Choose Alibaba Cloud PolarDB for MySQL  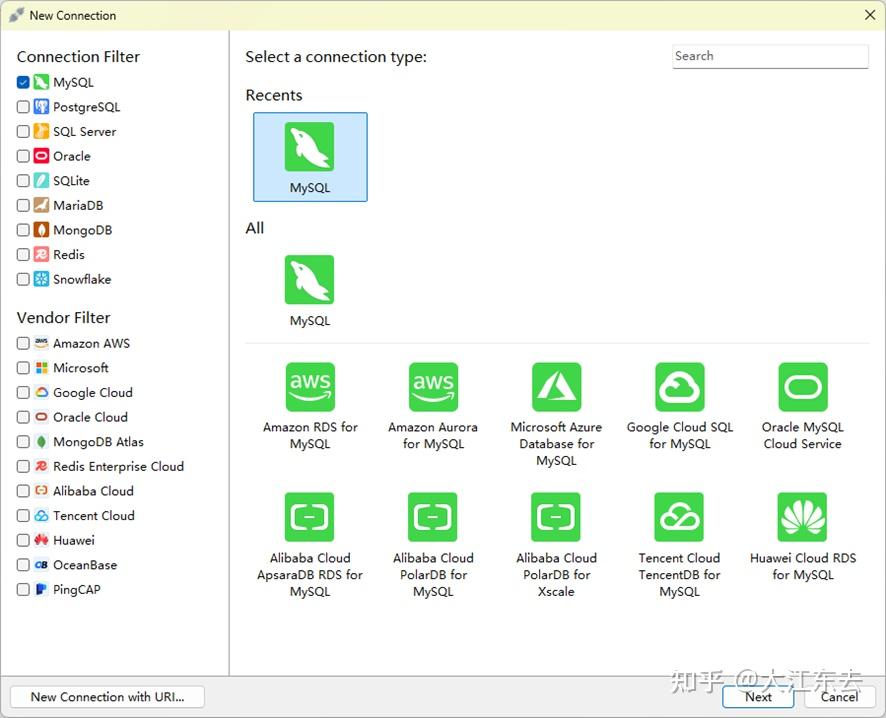(433, 517)
